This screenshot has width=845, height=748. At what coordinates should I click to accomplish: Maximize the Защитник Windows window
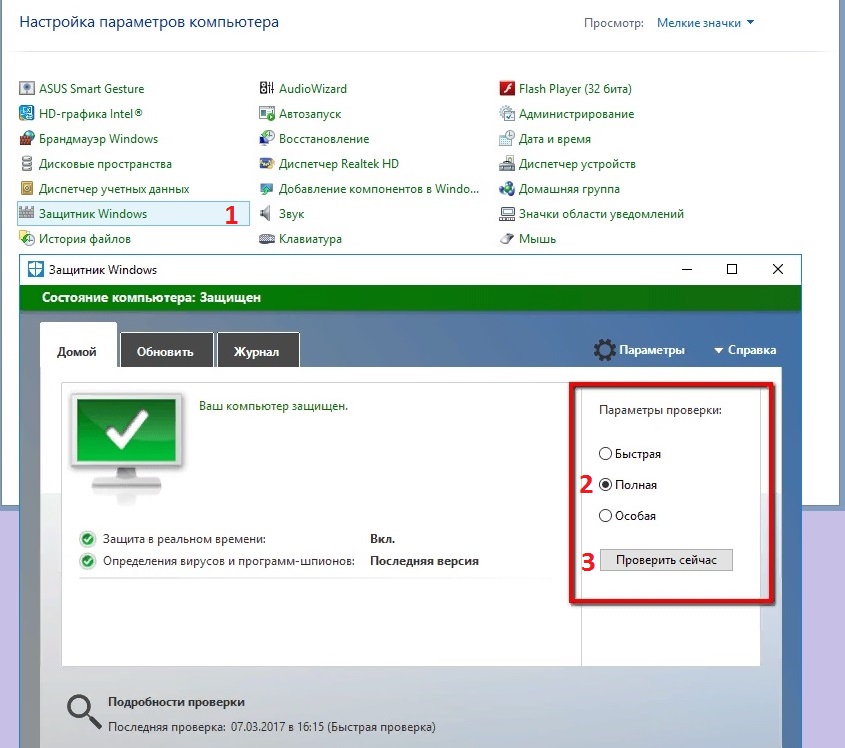[731, 269]
